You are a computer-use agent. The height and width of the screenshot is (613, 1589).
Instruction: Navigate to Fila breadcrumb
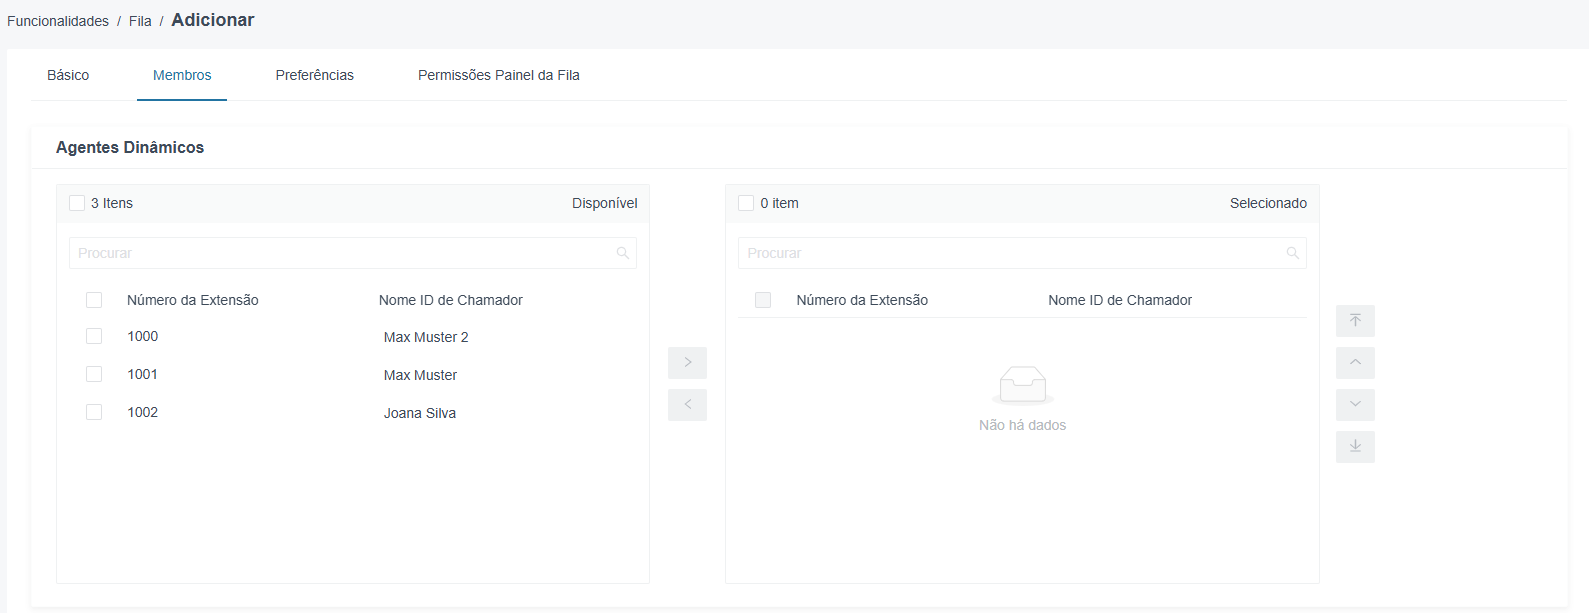tap(140, 21)
